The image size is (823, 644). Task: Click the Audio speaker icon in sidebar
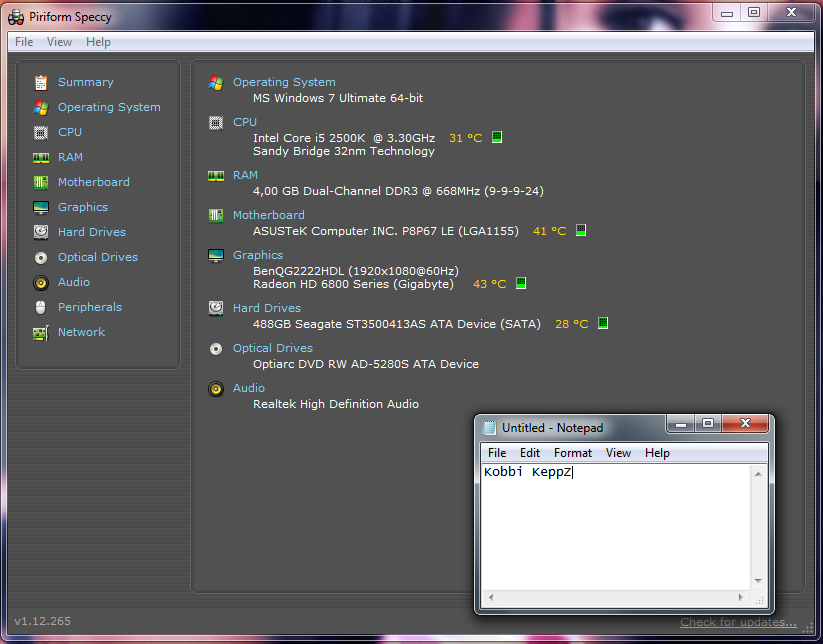(41, 282)
